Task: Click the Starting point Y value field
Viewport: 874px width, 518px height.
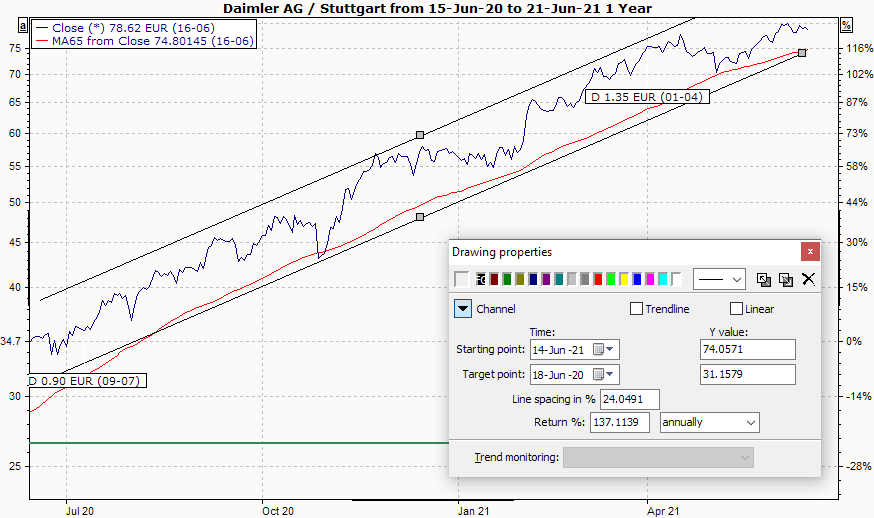Action: [x=748, y=349]
